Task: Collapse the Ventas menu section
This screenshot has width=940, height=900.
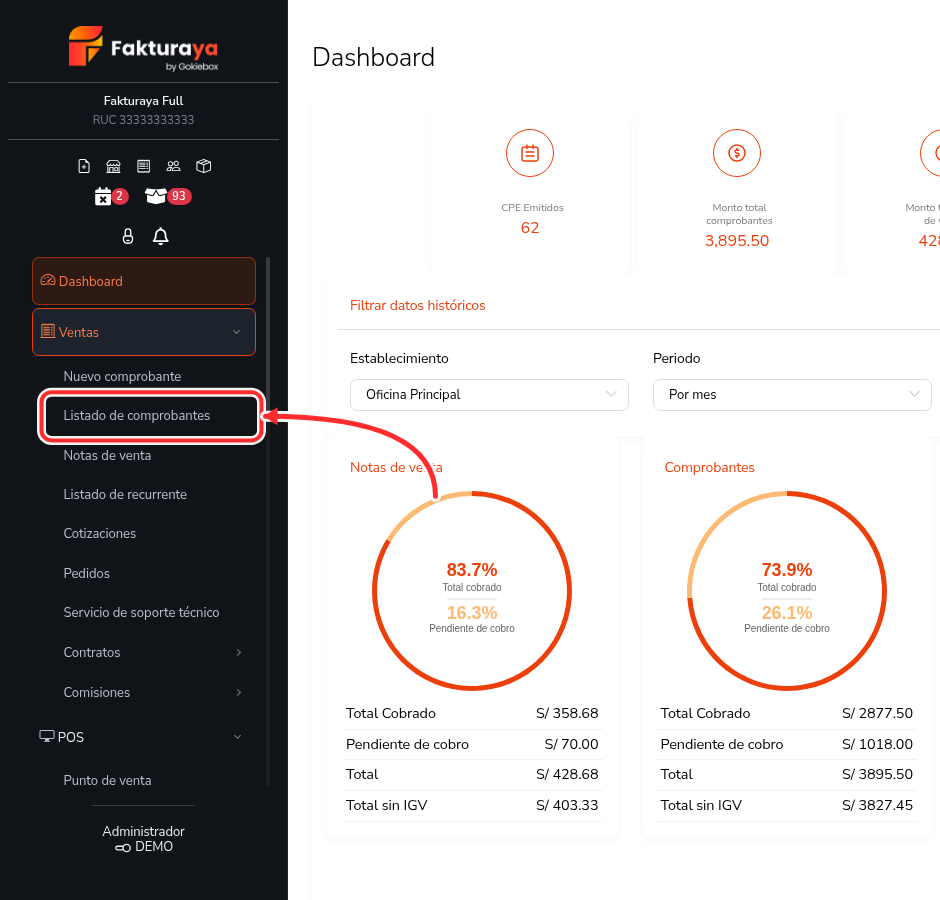Action: tap(144, 332)
